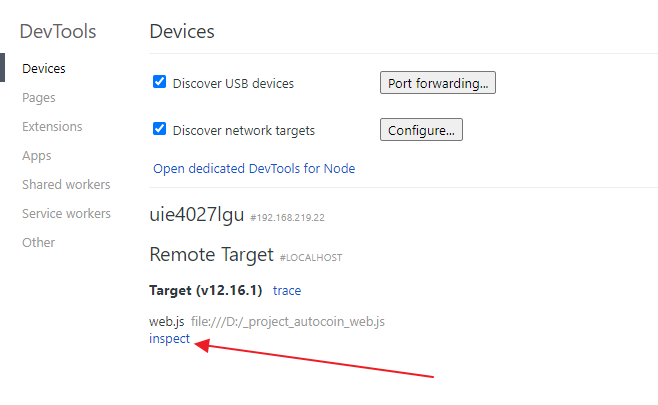
Task: Click the Configure button for network targets
Action: coord(421,130)
